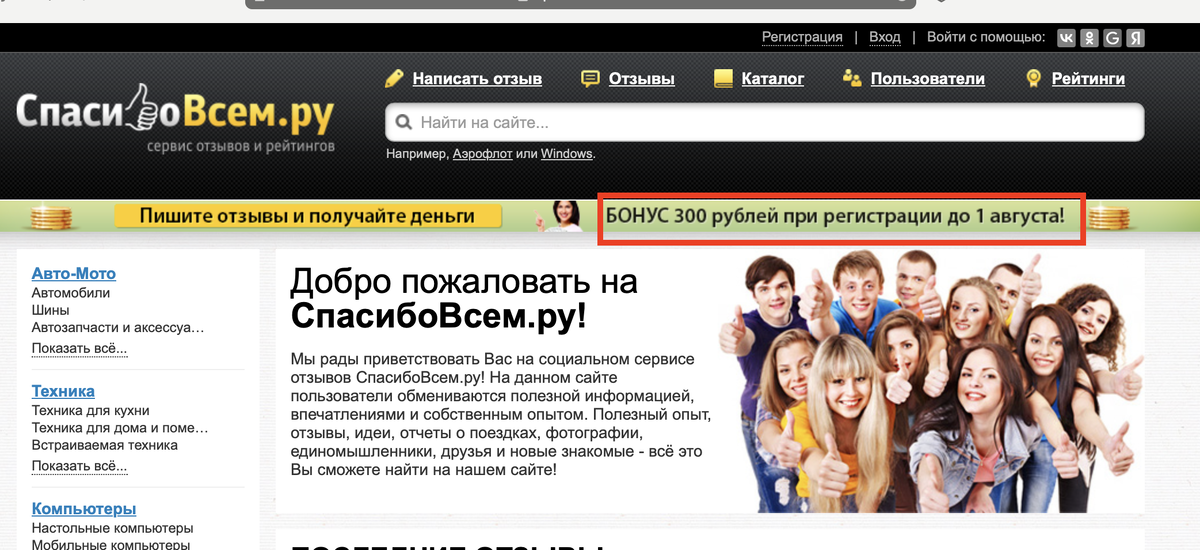This screenshot has height=550, width=1200.
Task: Open Настольные компьютеры subcategory
Action: click(x=112, y=528)
